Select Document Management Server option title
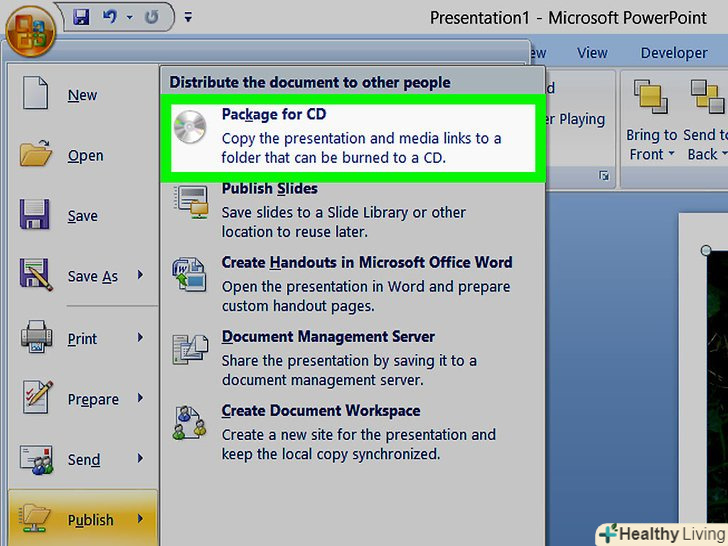728x546 pixels. 328,337
